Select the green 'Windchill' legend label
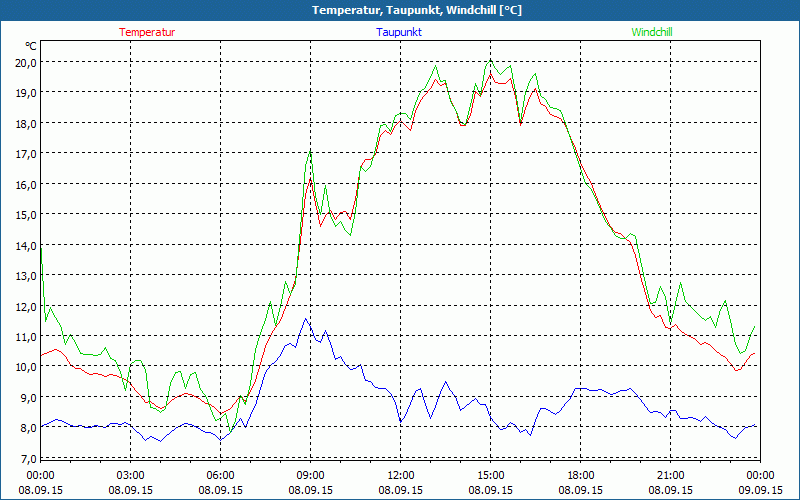800x500 pixels. coord(652,32)
